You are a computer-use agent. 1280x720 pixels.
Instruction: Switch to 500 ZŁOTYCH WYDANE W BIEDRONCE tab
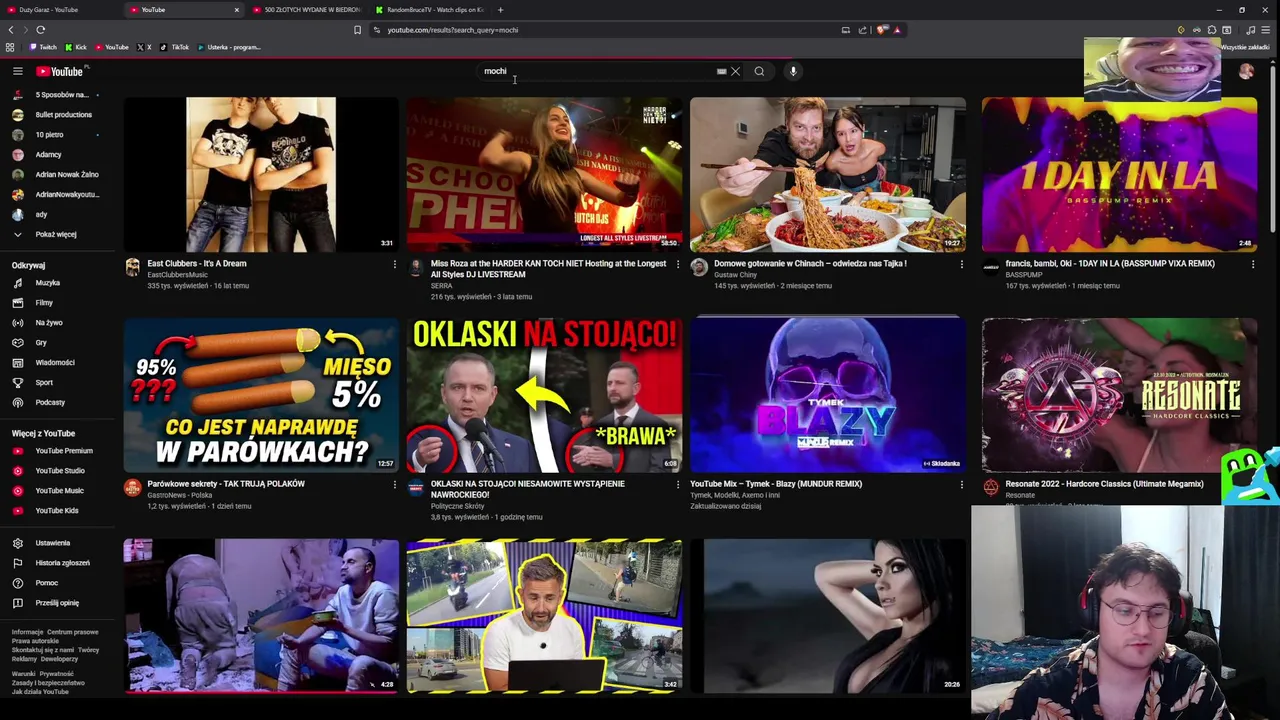point(305,10)
